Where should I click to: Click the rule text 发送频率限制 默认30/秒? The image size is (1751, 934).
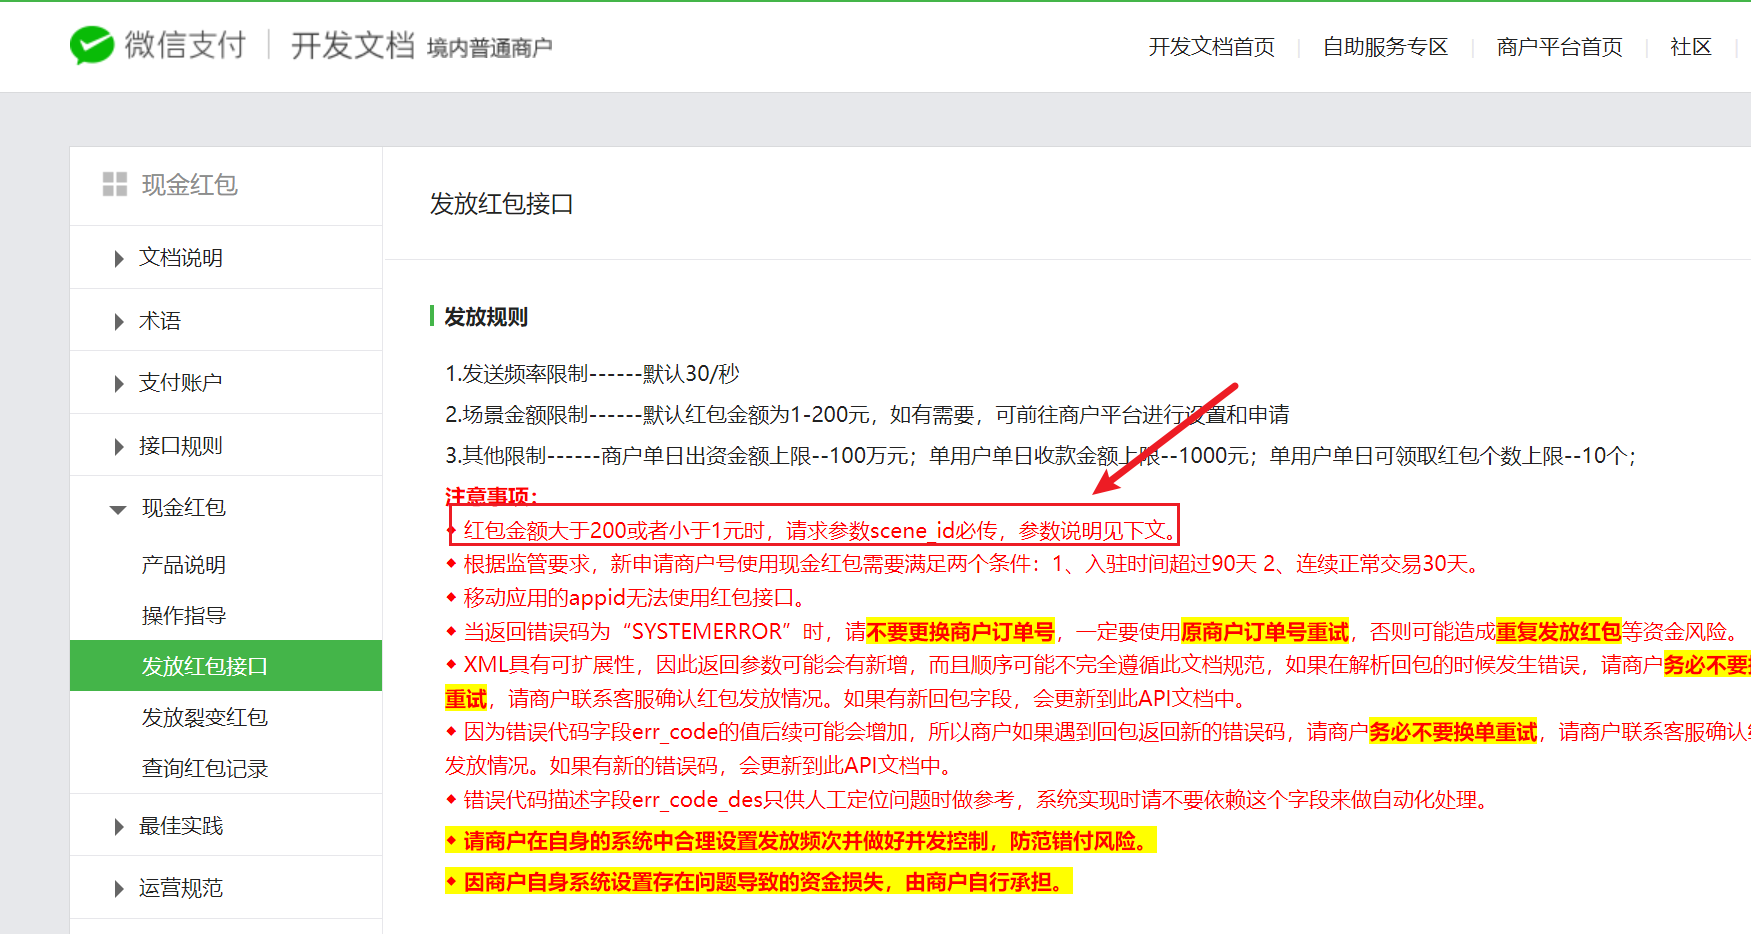click(592, 374)
